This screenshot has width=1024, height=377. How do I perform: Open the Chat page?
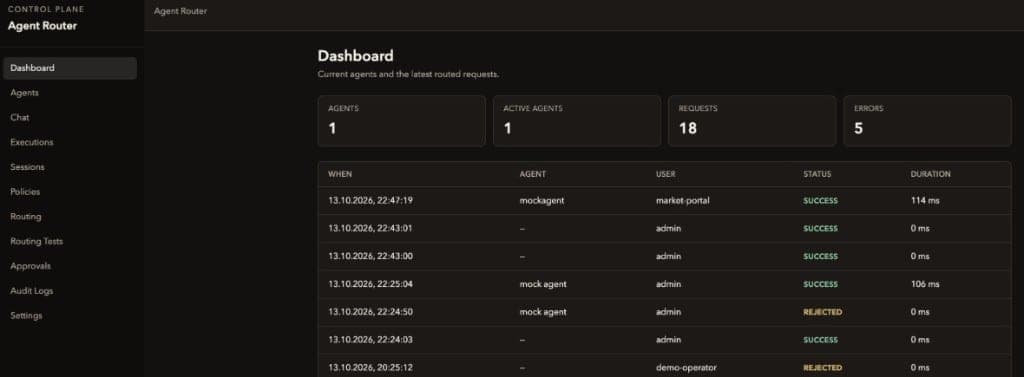[x=20, y=118]
